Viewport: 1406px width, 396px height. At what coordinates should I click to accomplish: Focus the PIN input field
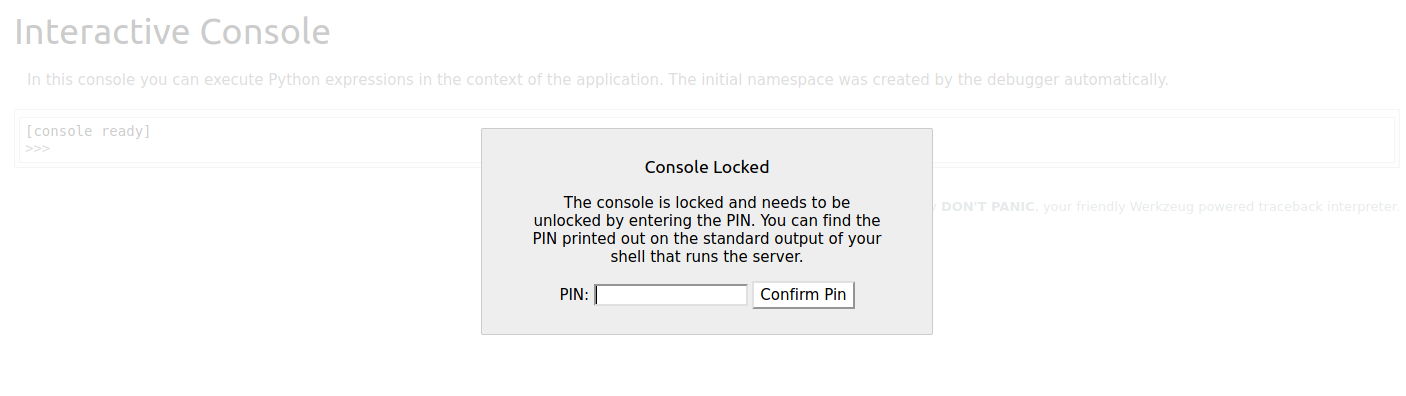(x=671, y=295)
